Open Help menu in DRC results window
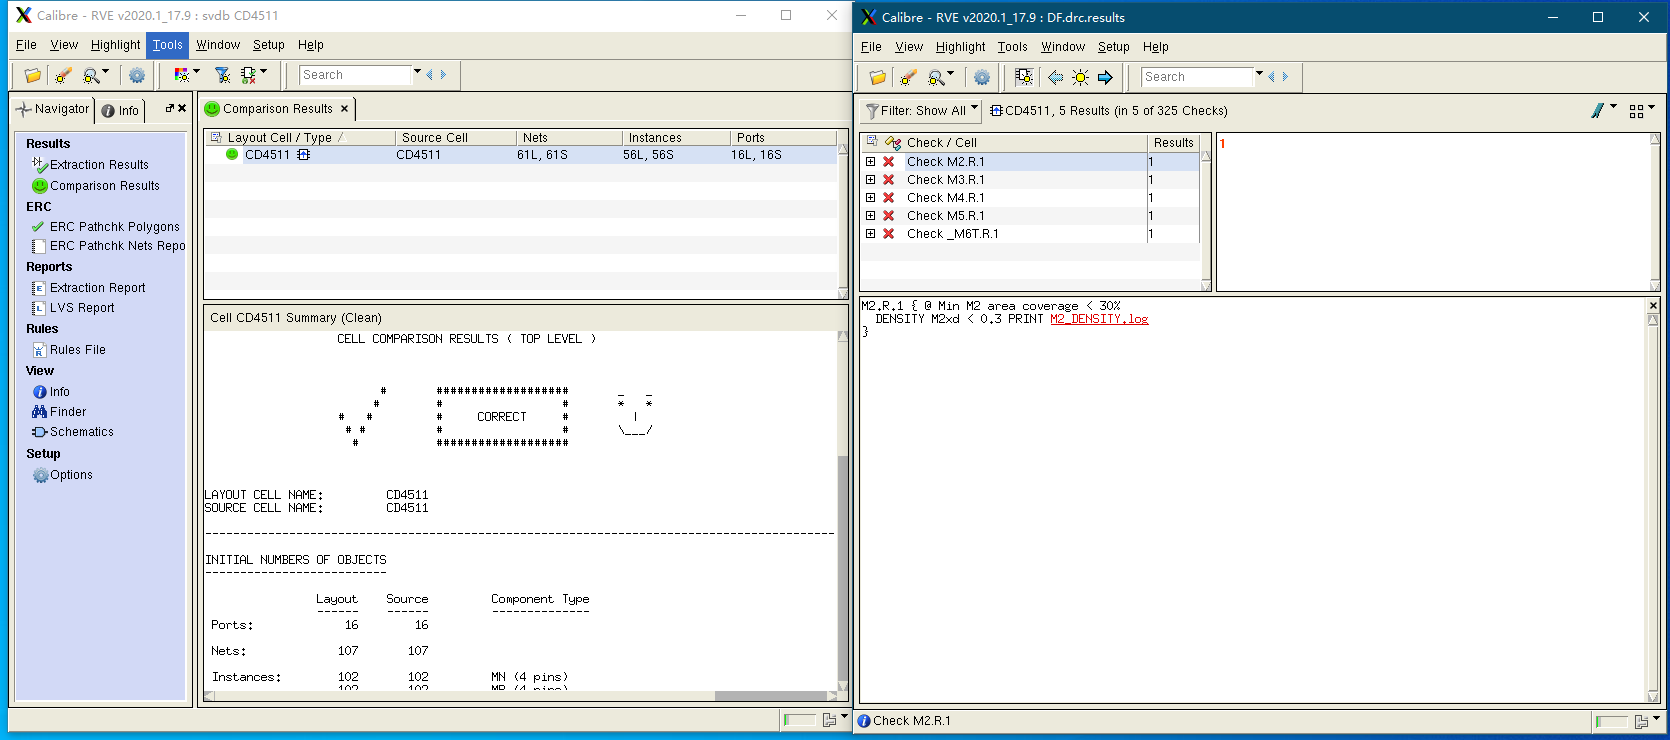 [x=1156, y=47]
